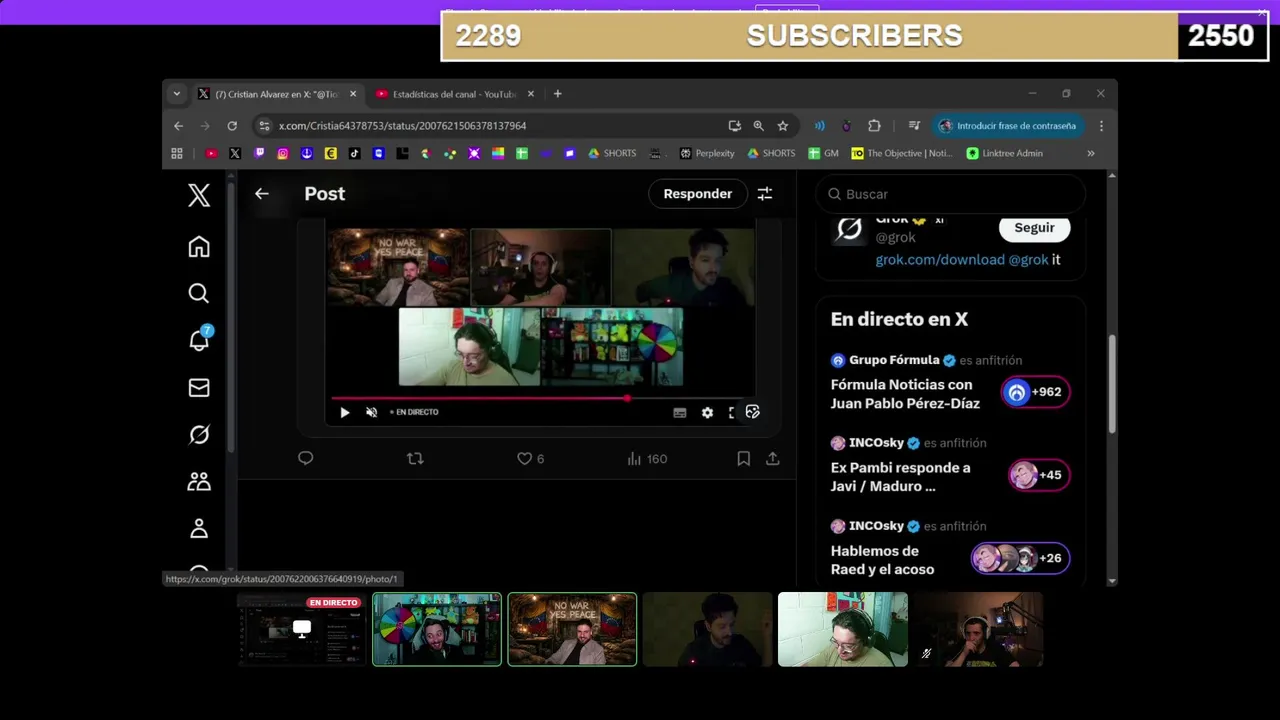This screenshot has width=1280, height=720.
Task: Open media controls icon in Chrome toolbar
Action: [x=914, y=126]
